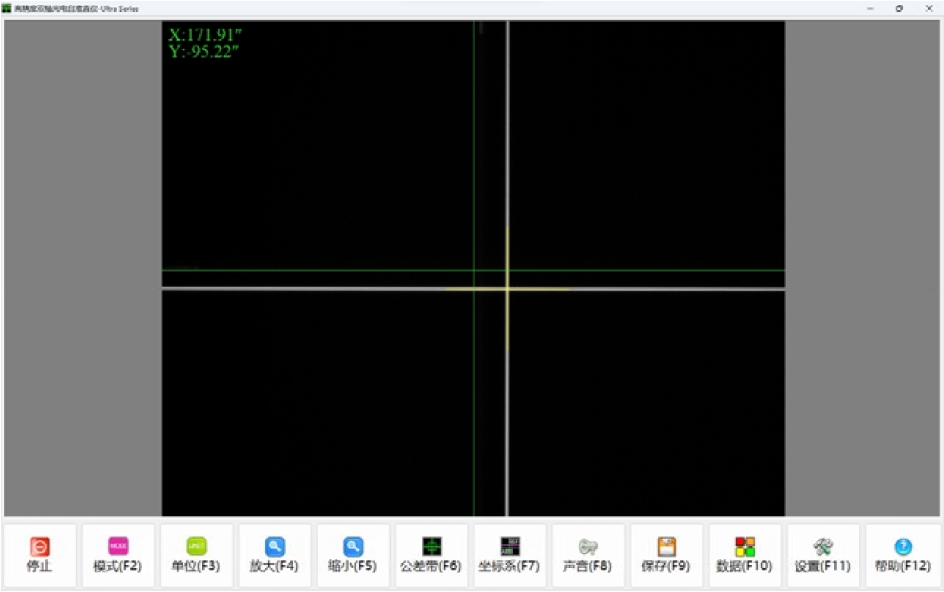Click the green reference crosshair intersection
944x592 pixels.
(x=474, y=270)
